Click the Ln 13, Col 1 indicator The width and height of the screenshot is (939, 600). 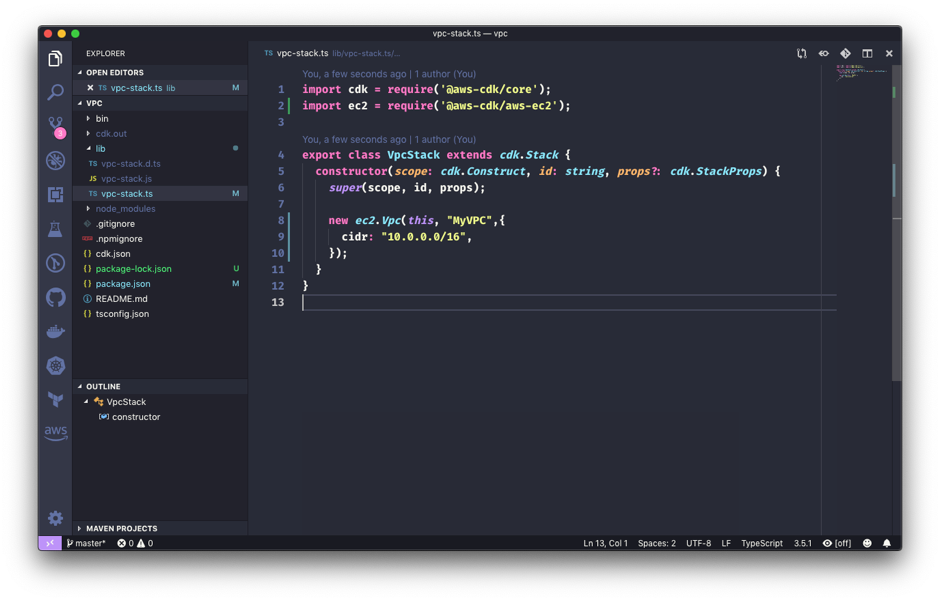tap(605, 543)
